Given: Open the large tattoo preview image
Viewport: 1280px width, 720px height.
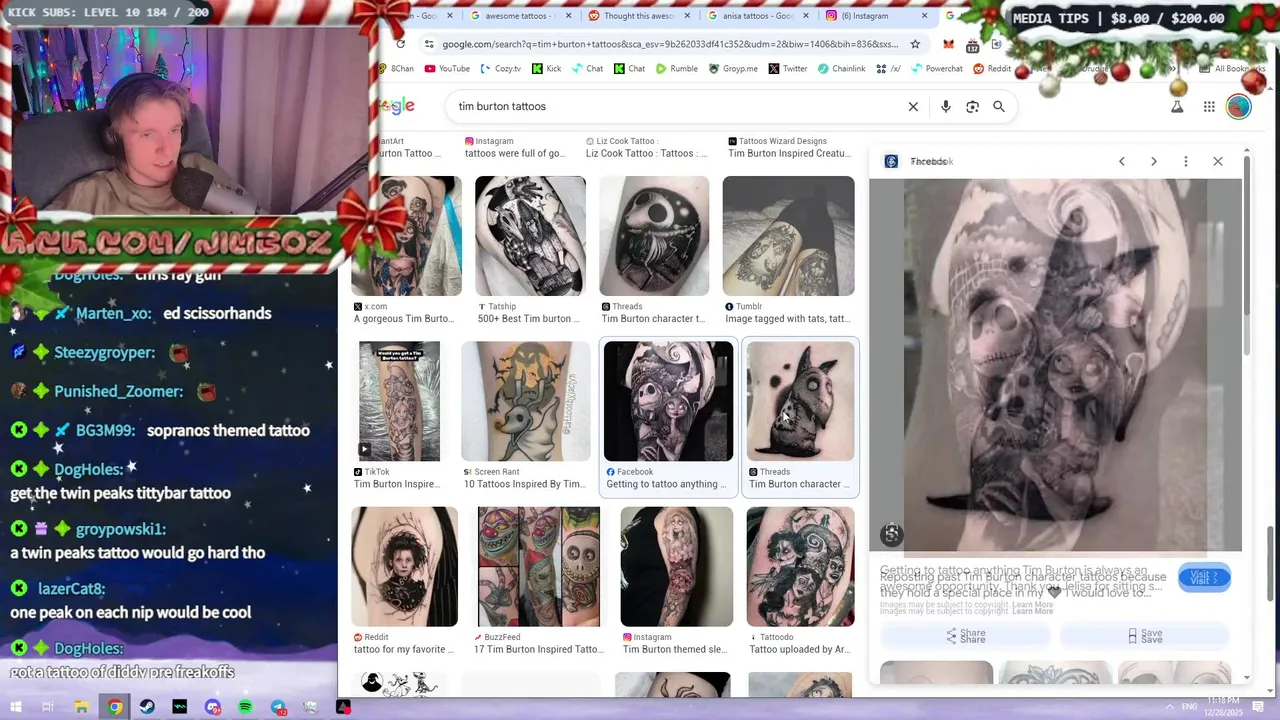Looking at the screenshot, I should tap(1055, 365).
